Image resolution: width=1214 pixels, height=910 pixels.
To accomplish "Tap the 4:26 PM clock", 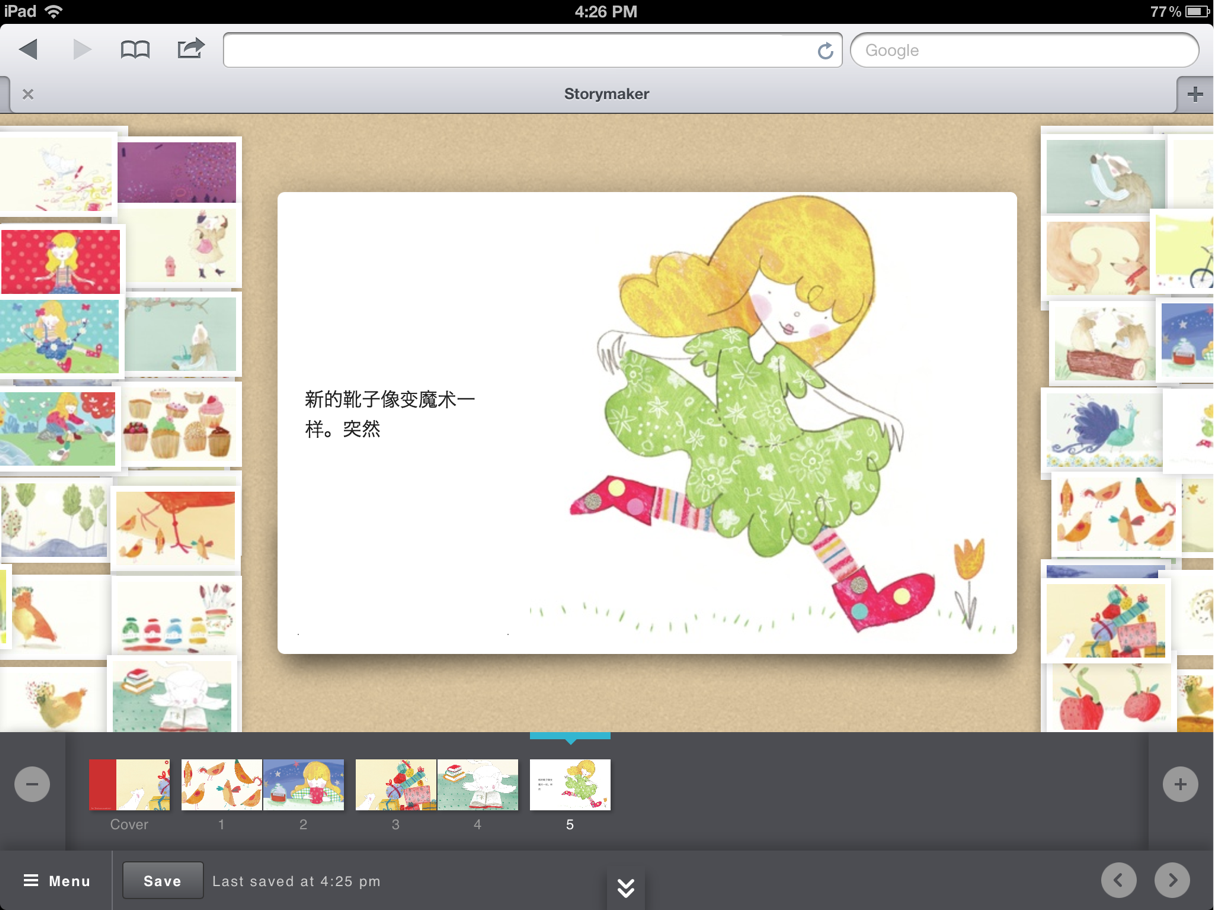I will (606, 12).
